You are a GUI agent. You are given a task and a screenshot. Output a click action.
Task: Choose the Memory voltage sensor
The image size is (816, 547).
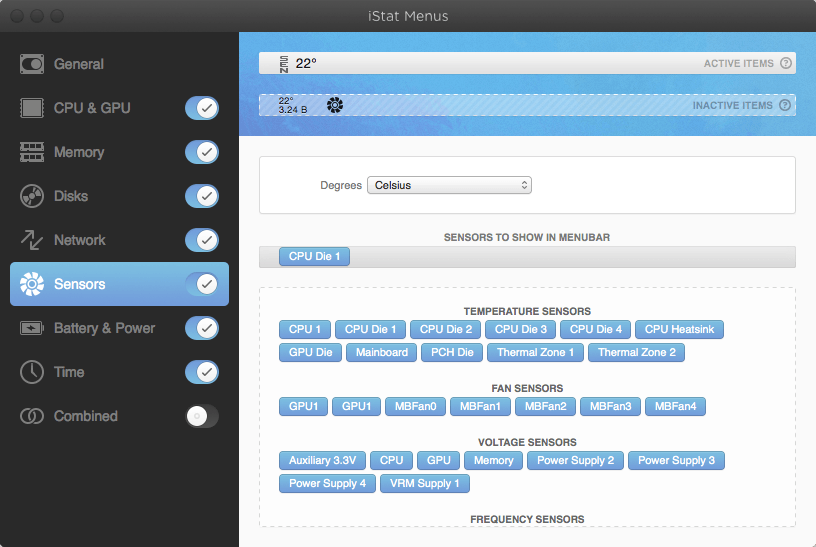pyautogui.click(x=493, y=461)
